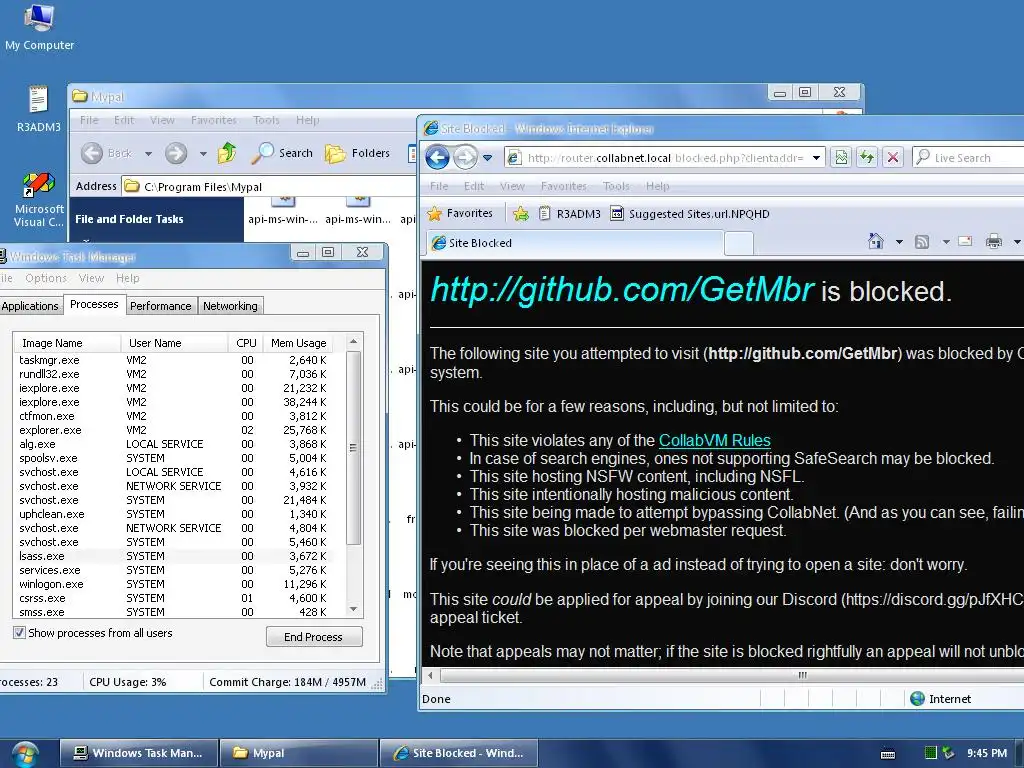Sort processes by CPU column

point(246,343)
